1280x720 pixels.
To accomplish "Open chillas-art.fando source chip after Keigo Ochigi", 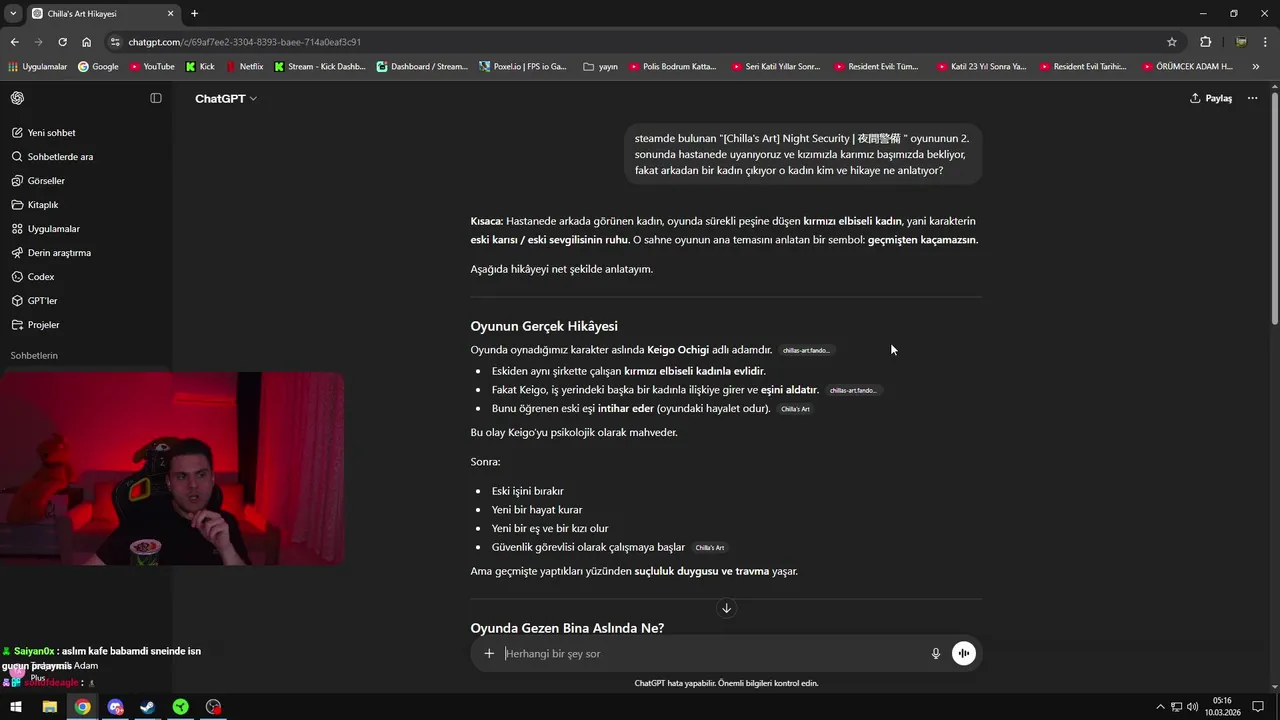I will tap(806, 351).
